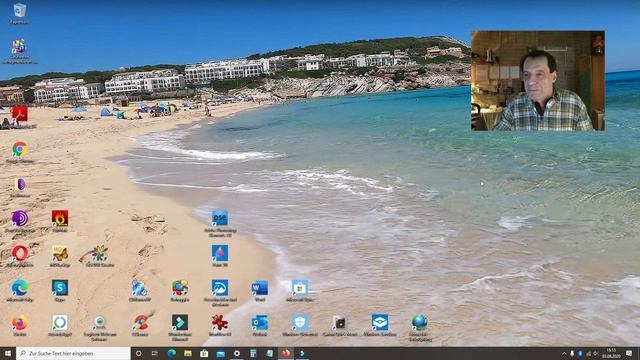
Task: Click the microphone icon in system tray
Action: click(x=572, y=353)
